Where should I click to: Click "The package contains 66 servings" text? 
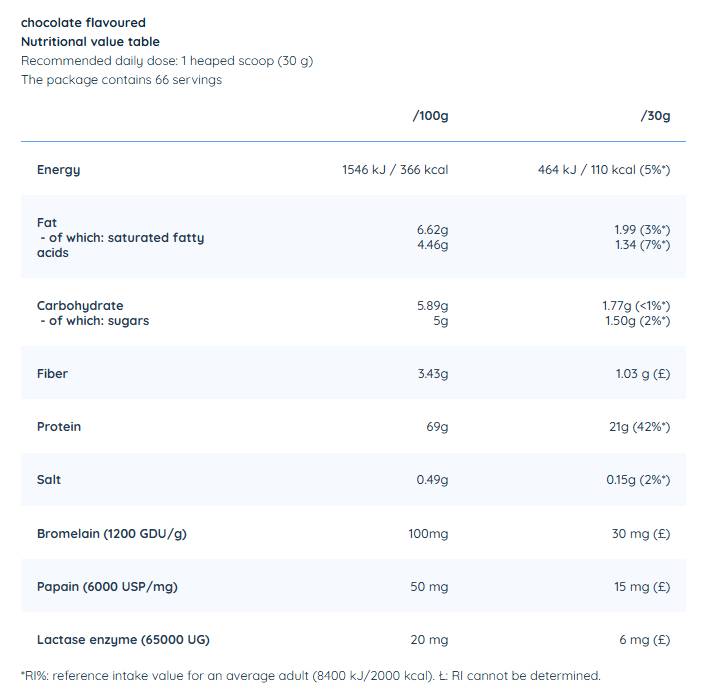(122, 80)
